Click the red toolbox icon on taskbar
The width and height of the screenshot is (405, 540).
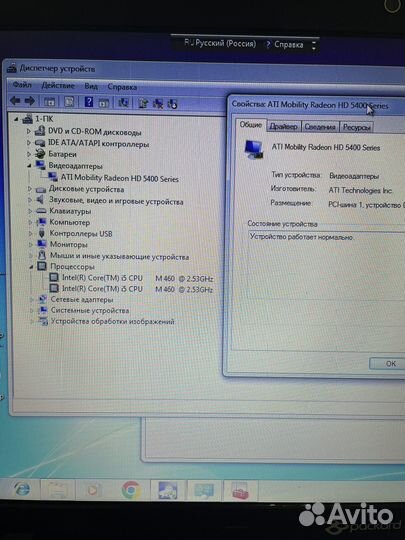240,490
